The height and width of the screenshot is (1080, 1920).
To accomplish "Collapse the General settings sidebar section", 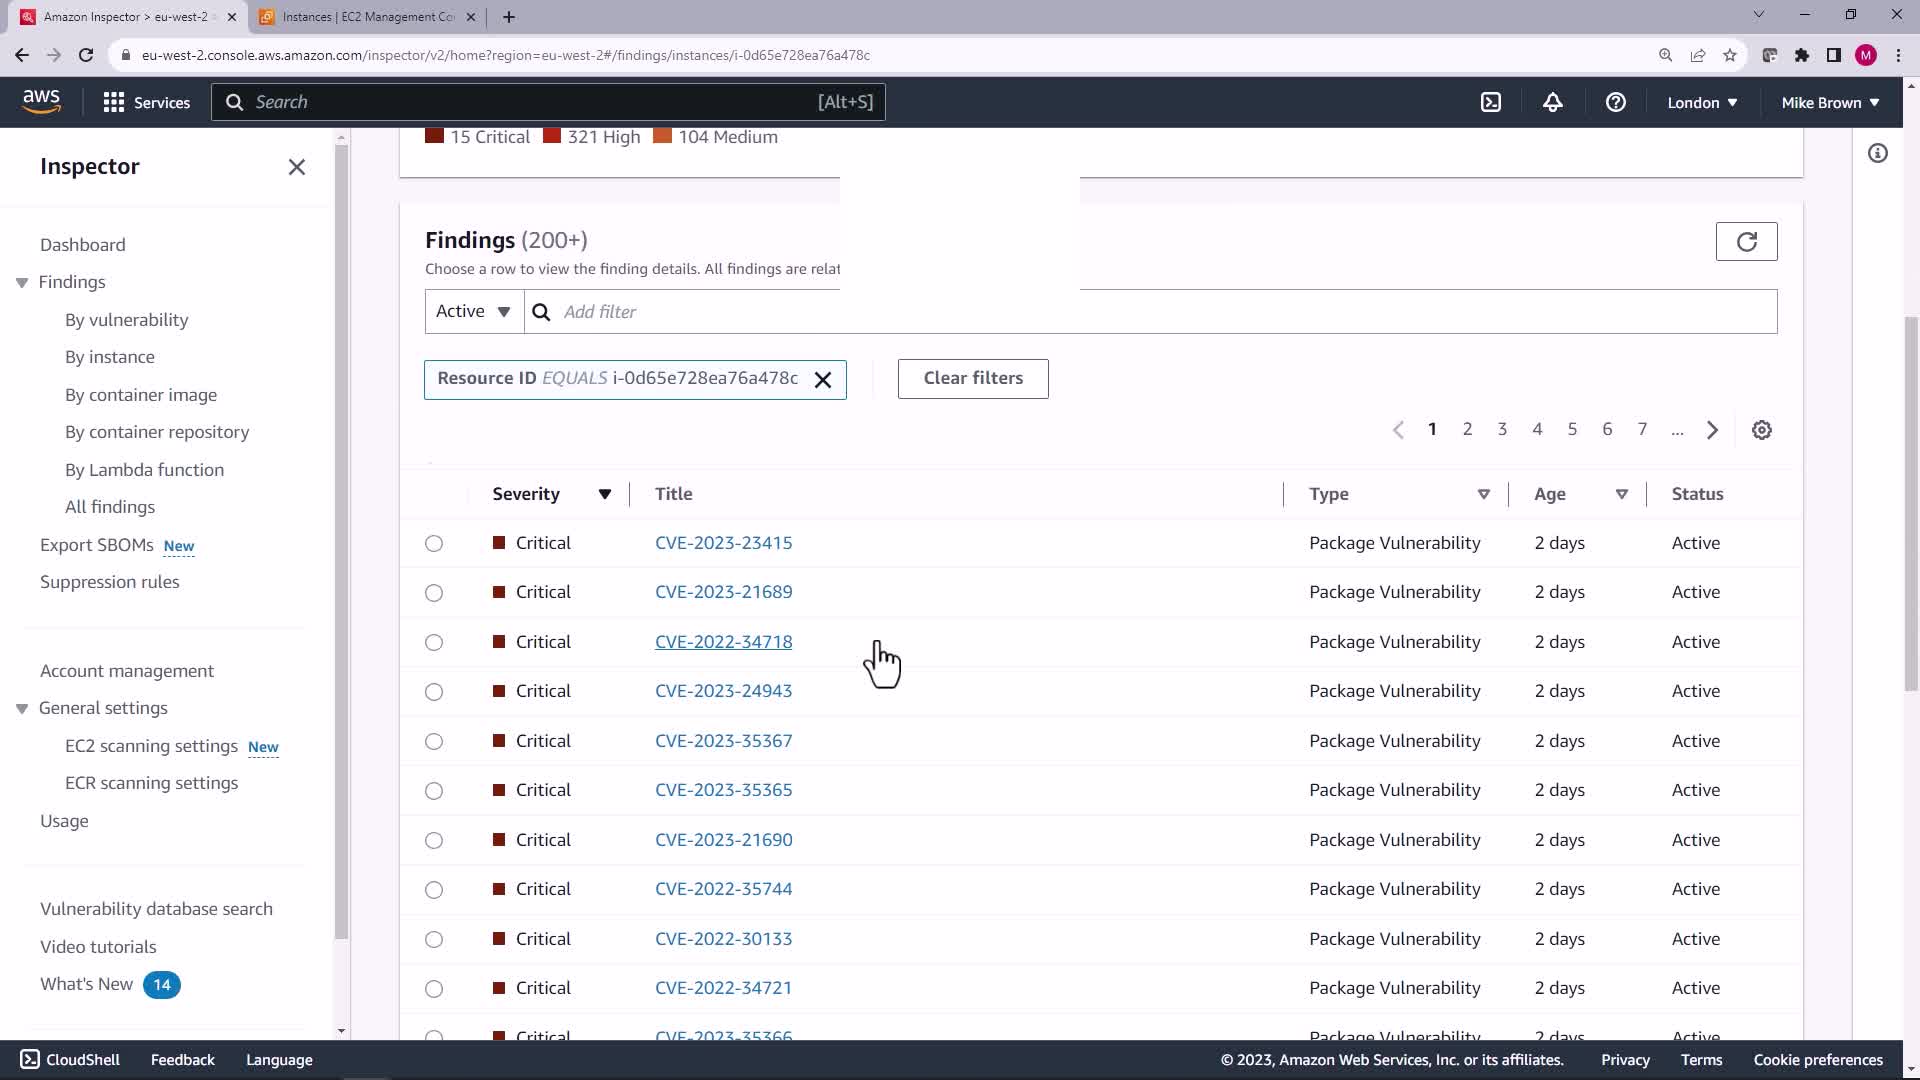I will click(x=22, y=709).
